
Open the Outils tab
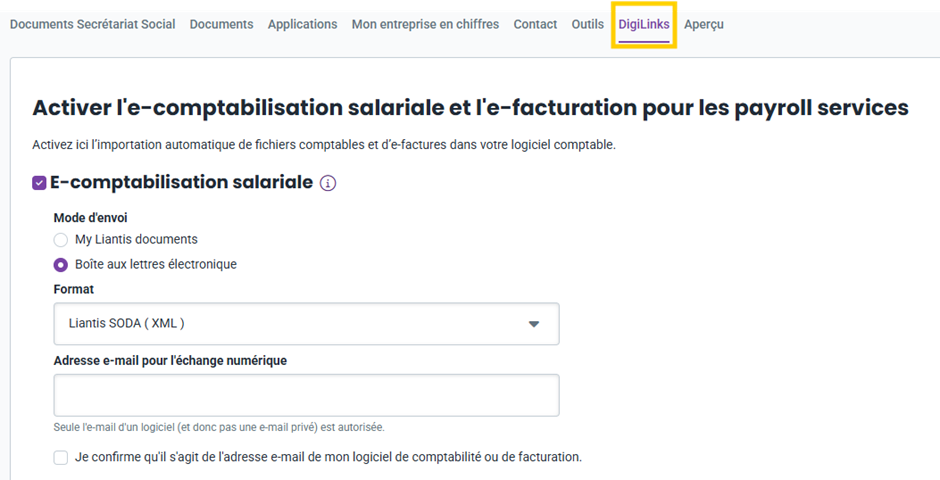588,25
